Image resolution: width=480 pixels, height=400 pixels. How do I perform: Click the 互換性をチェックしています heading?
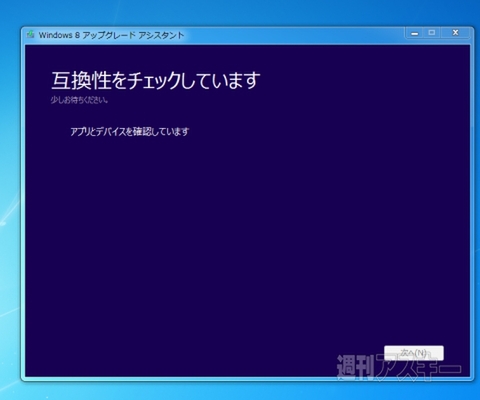pyautogui.click(x=156, y=80)
